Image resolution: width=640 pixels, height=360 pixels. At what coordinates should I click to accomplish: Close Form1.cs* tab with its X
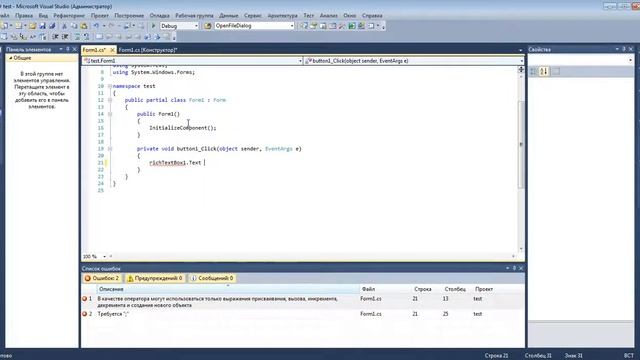tap(113, 50)
